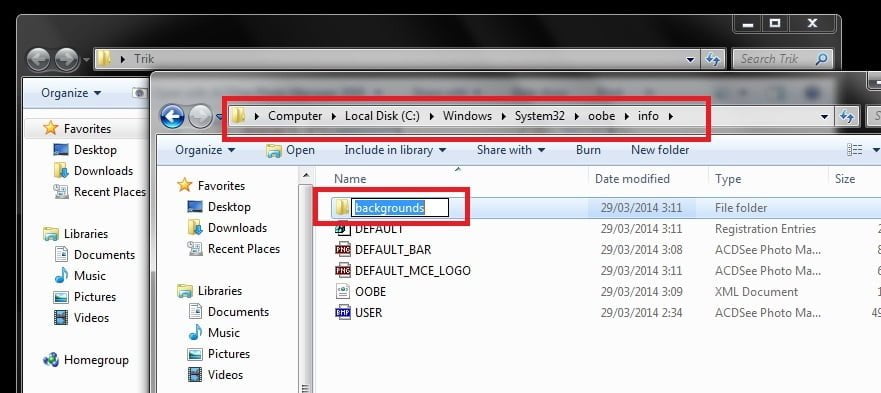The width and height of the screenshot is (881, 393).
Task: Open Downloads in front window Favorites
Action: pos(228,228)
